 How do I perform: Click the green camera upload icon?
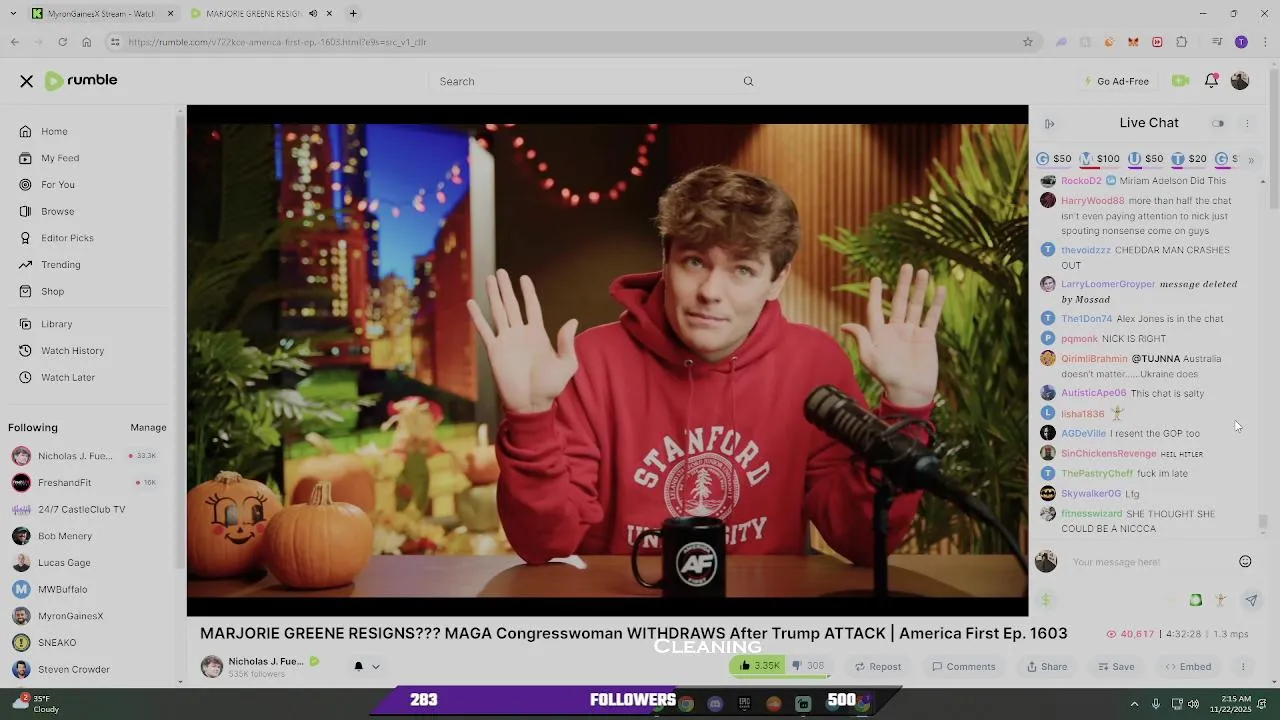(x=1180, y=81)
